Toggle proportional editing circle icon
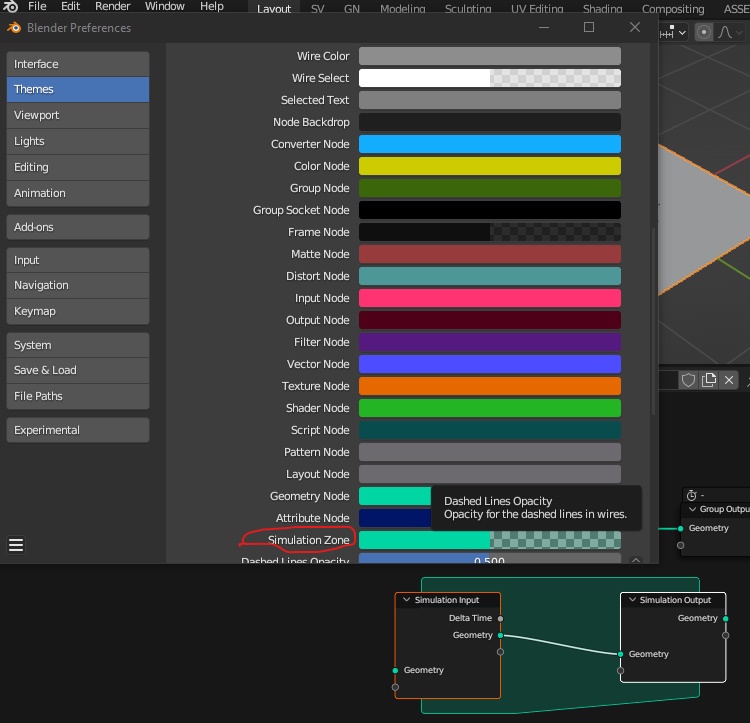 (x=704, y=33)
